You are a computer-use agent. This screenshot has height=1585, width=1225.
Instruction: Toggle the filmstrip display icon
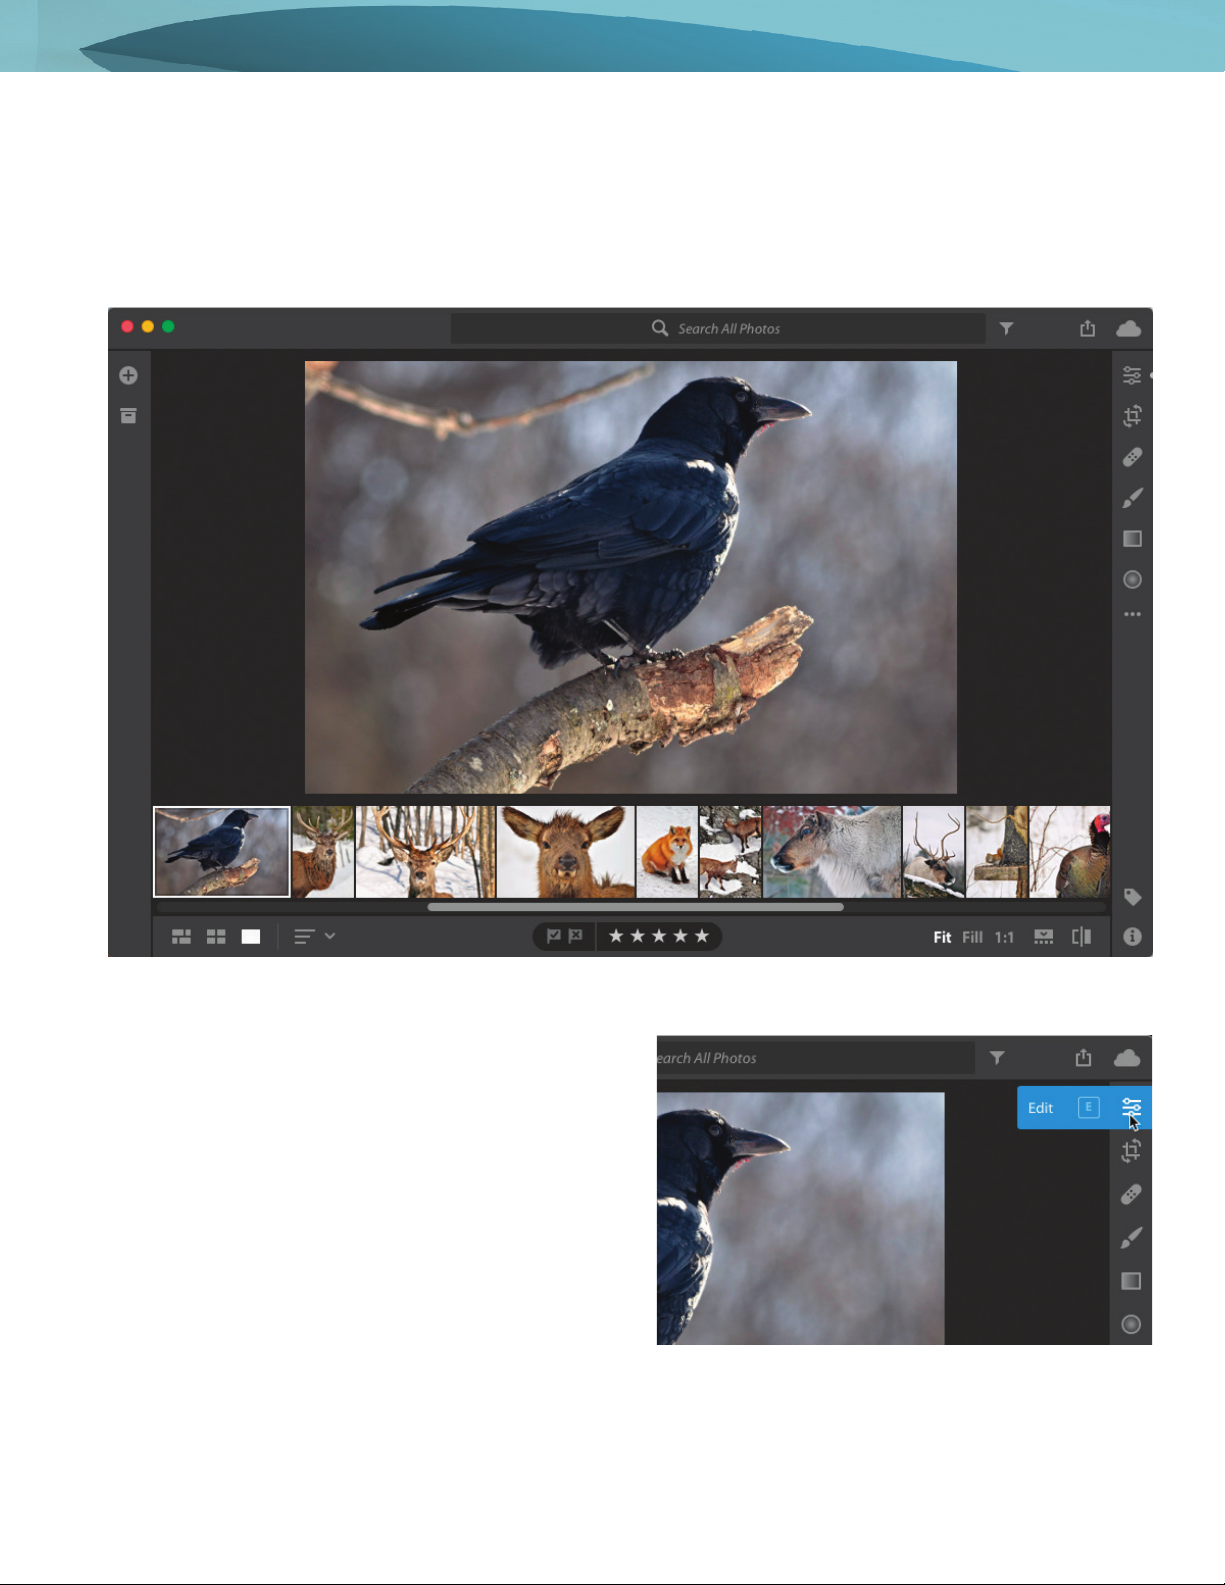[x=1044, y=937]
